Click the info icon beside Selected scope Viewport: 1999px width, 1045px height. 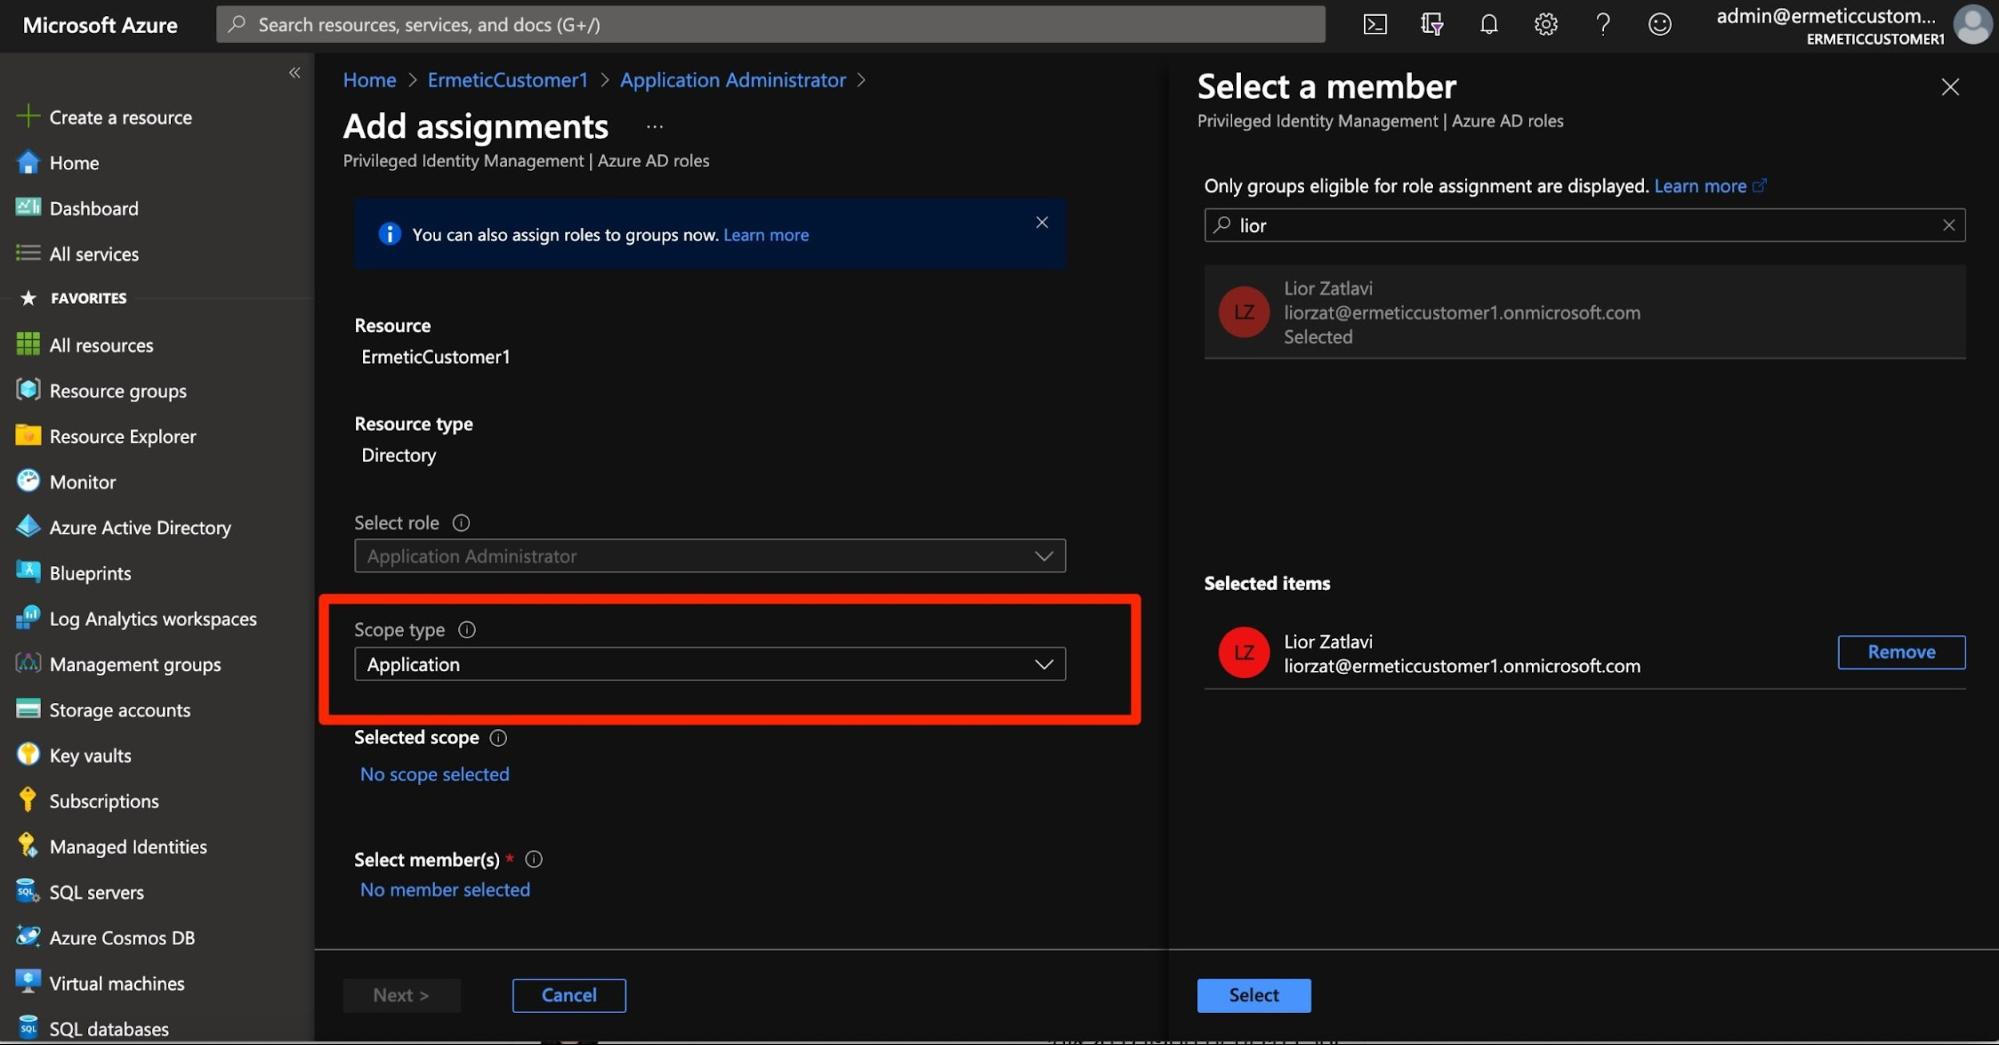[498, 738]
